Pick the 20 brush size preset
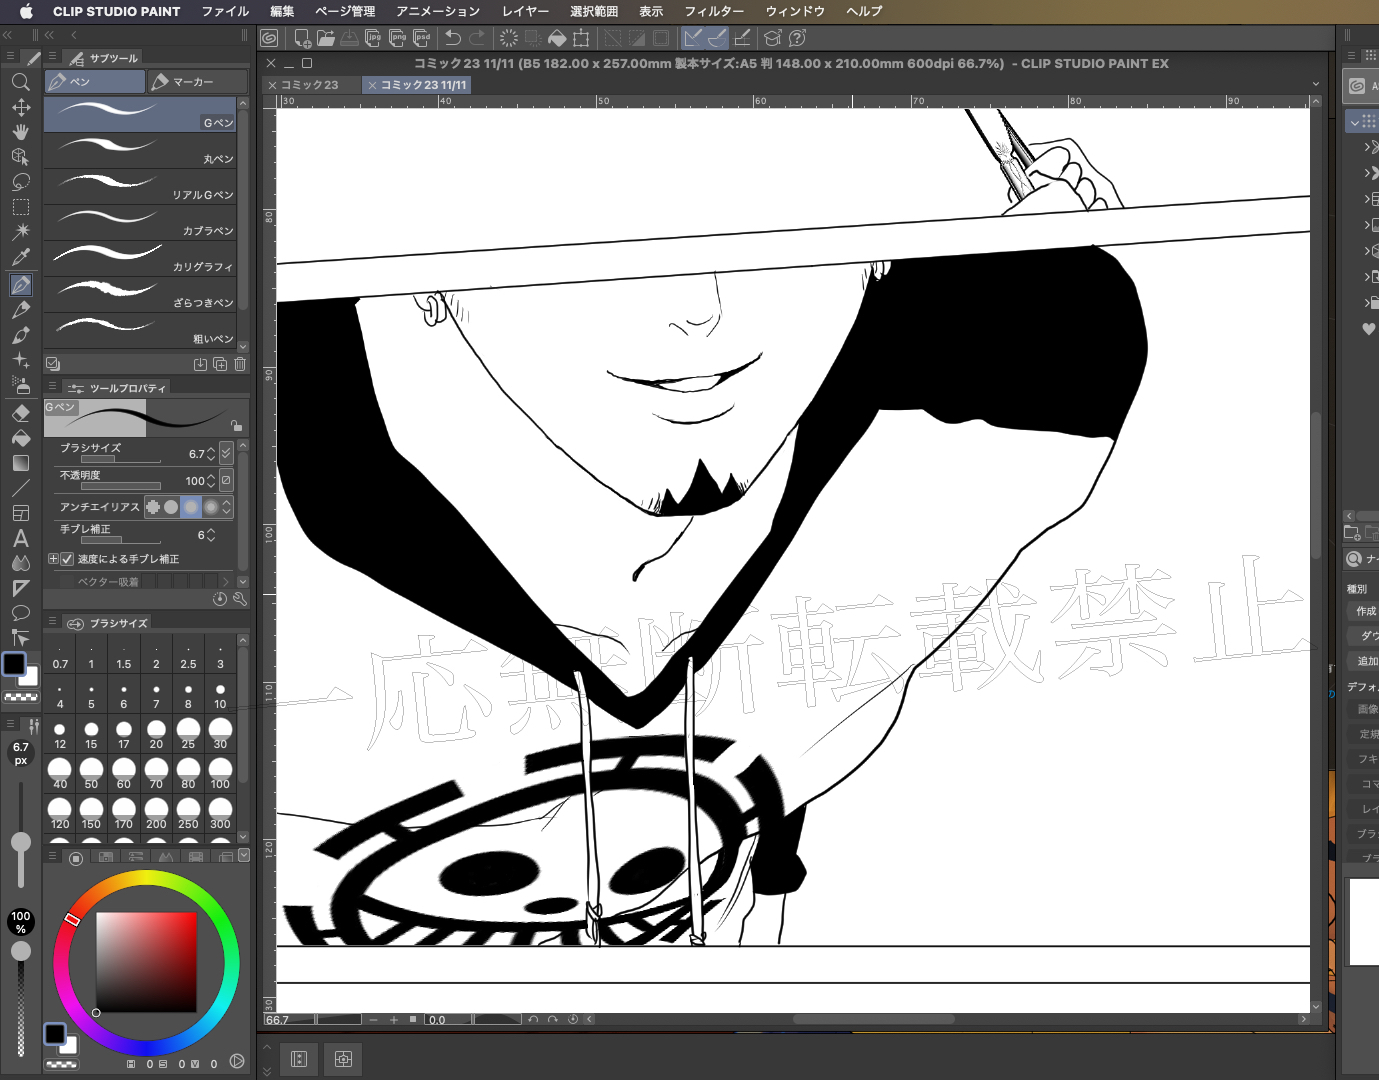 click(x=156, y=733)
